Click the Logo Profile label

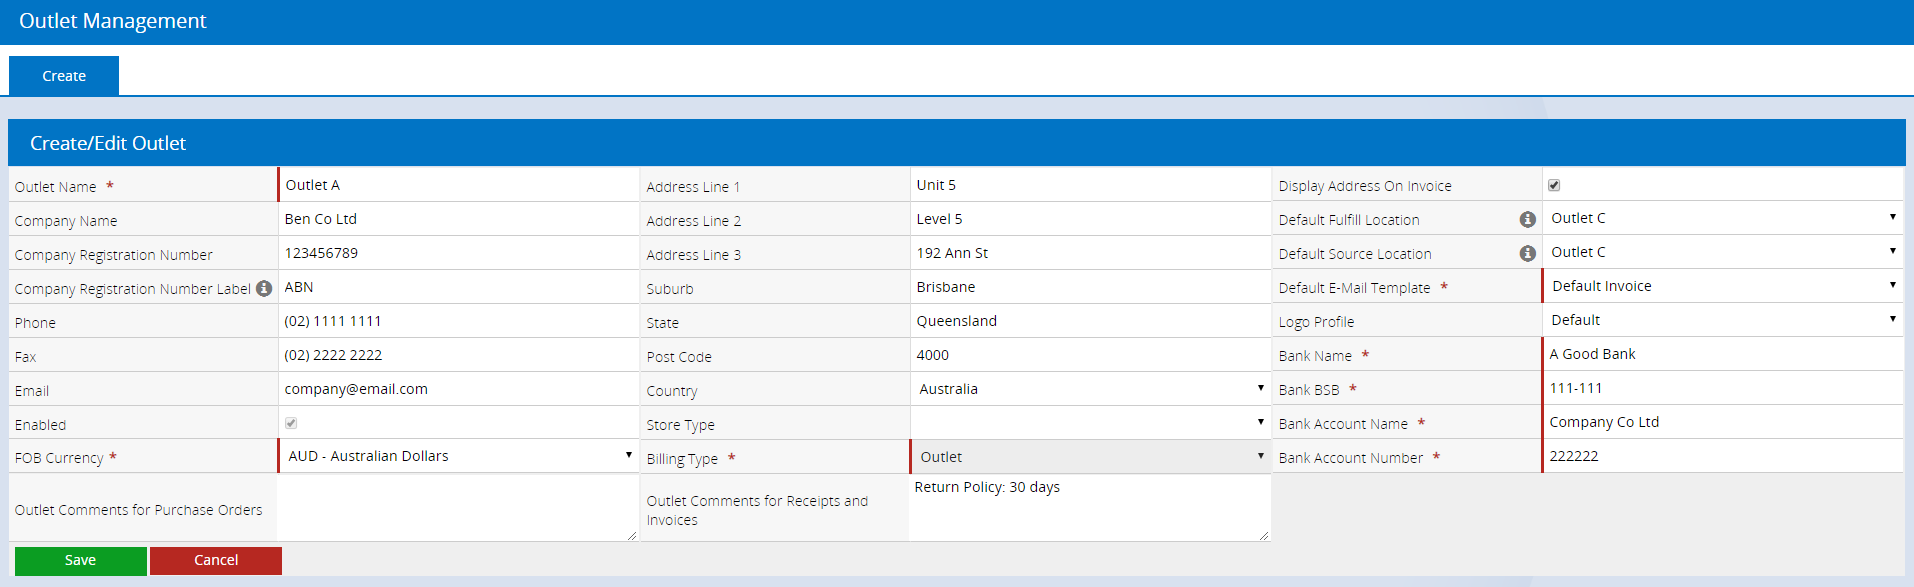point(1316,322)
